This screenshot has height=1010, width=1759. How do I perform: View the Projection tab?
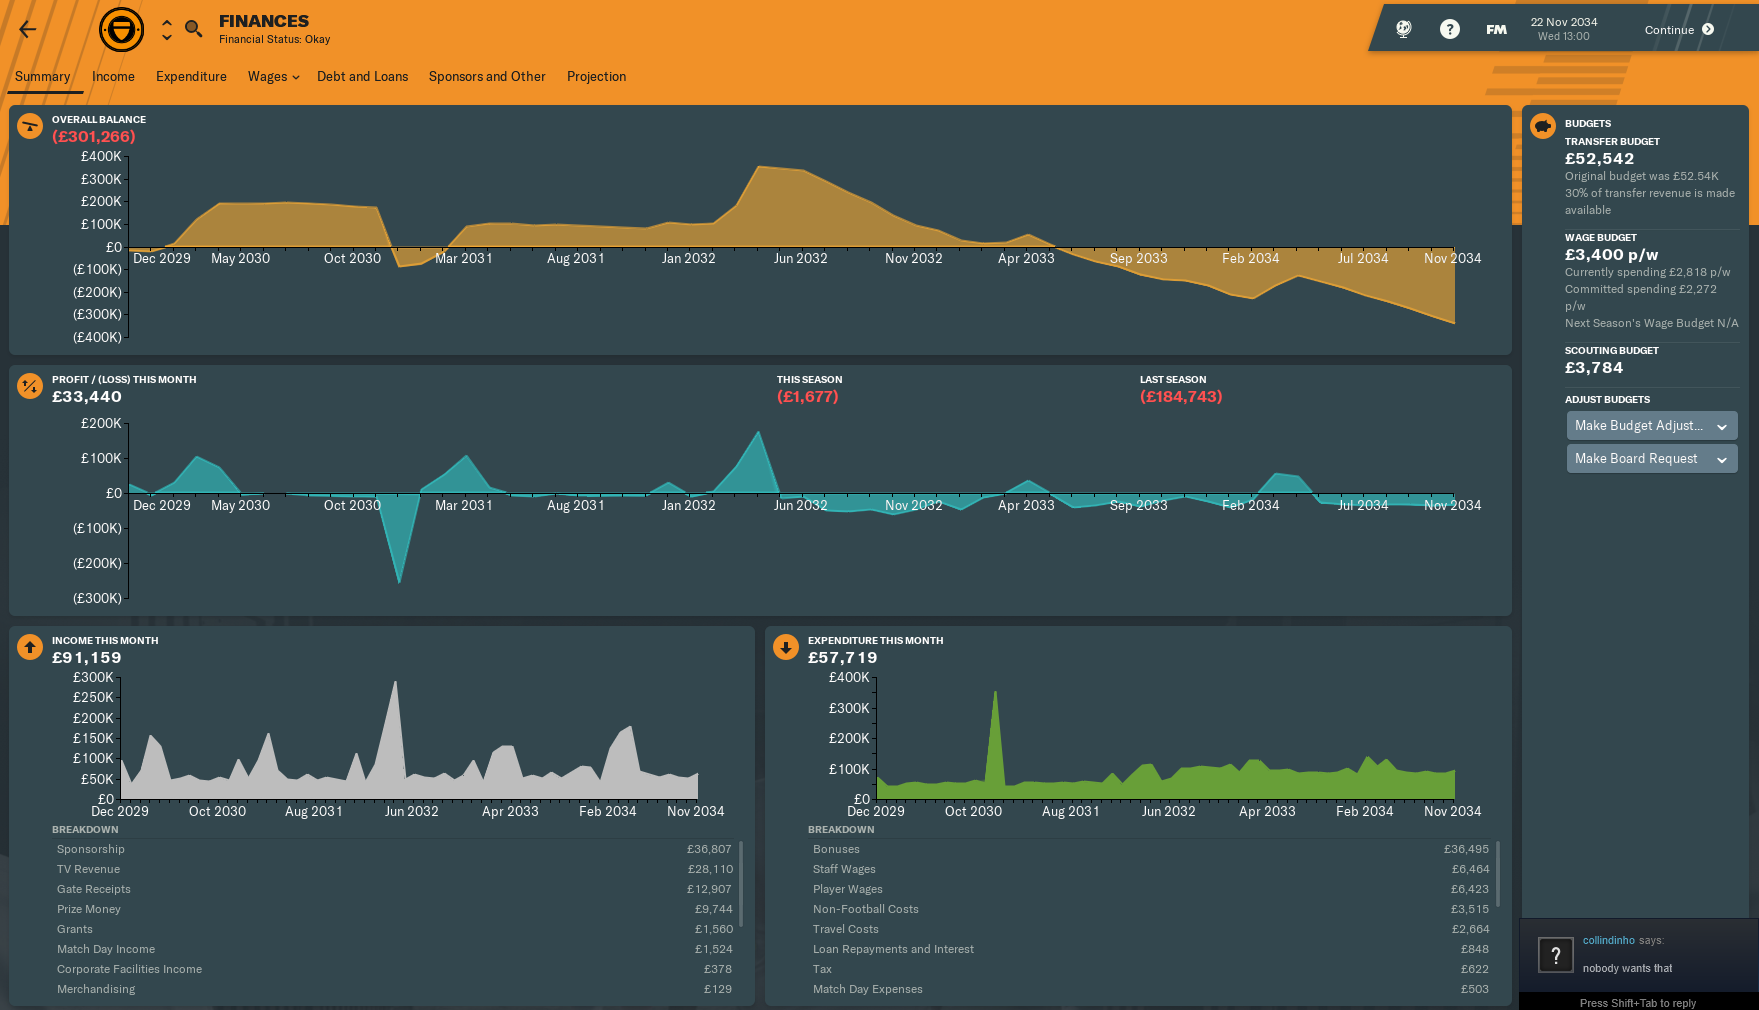click(596, 77)
